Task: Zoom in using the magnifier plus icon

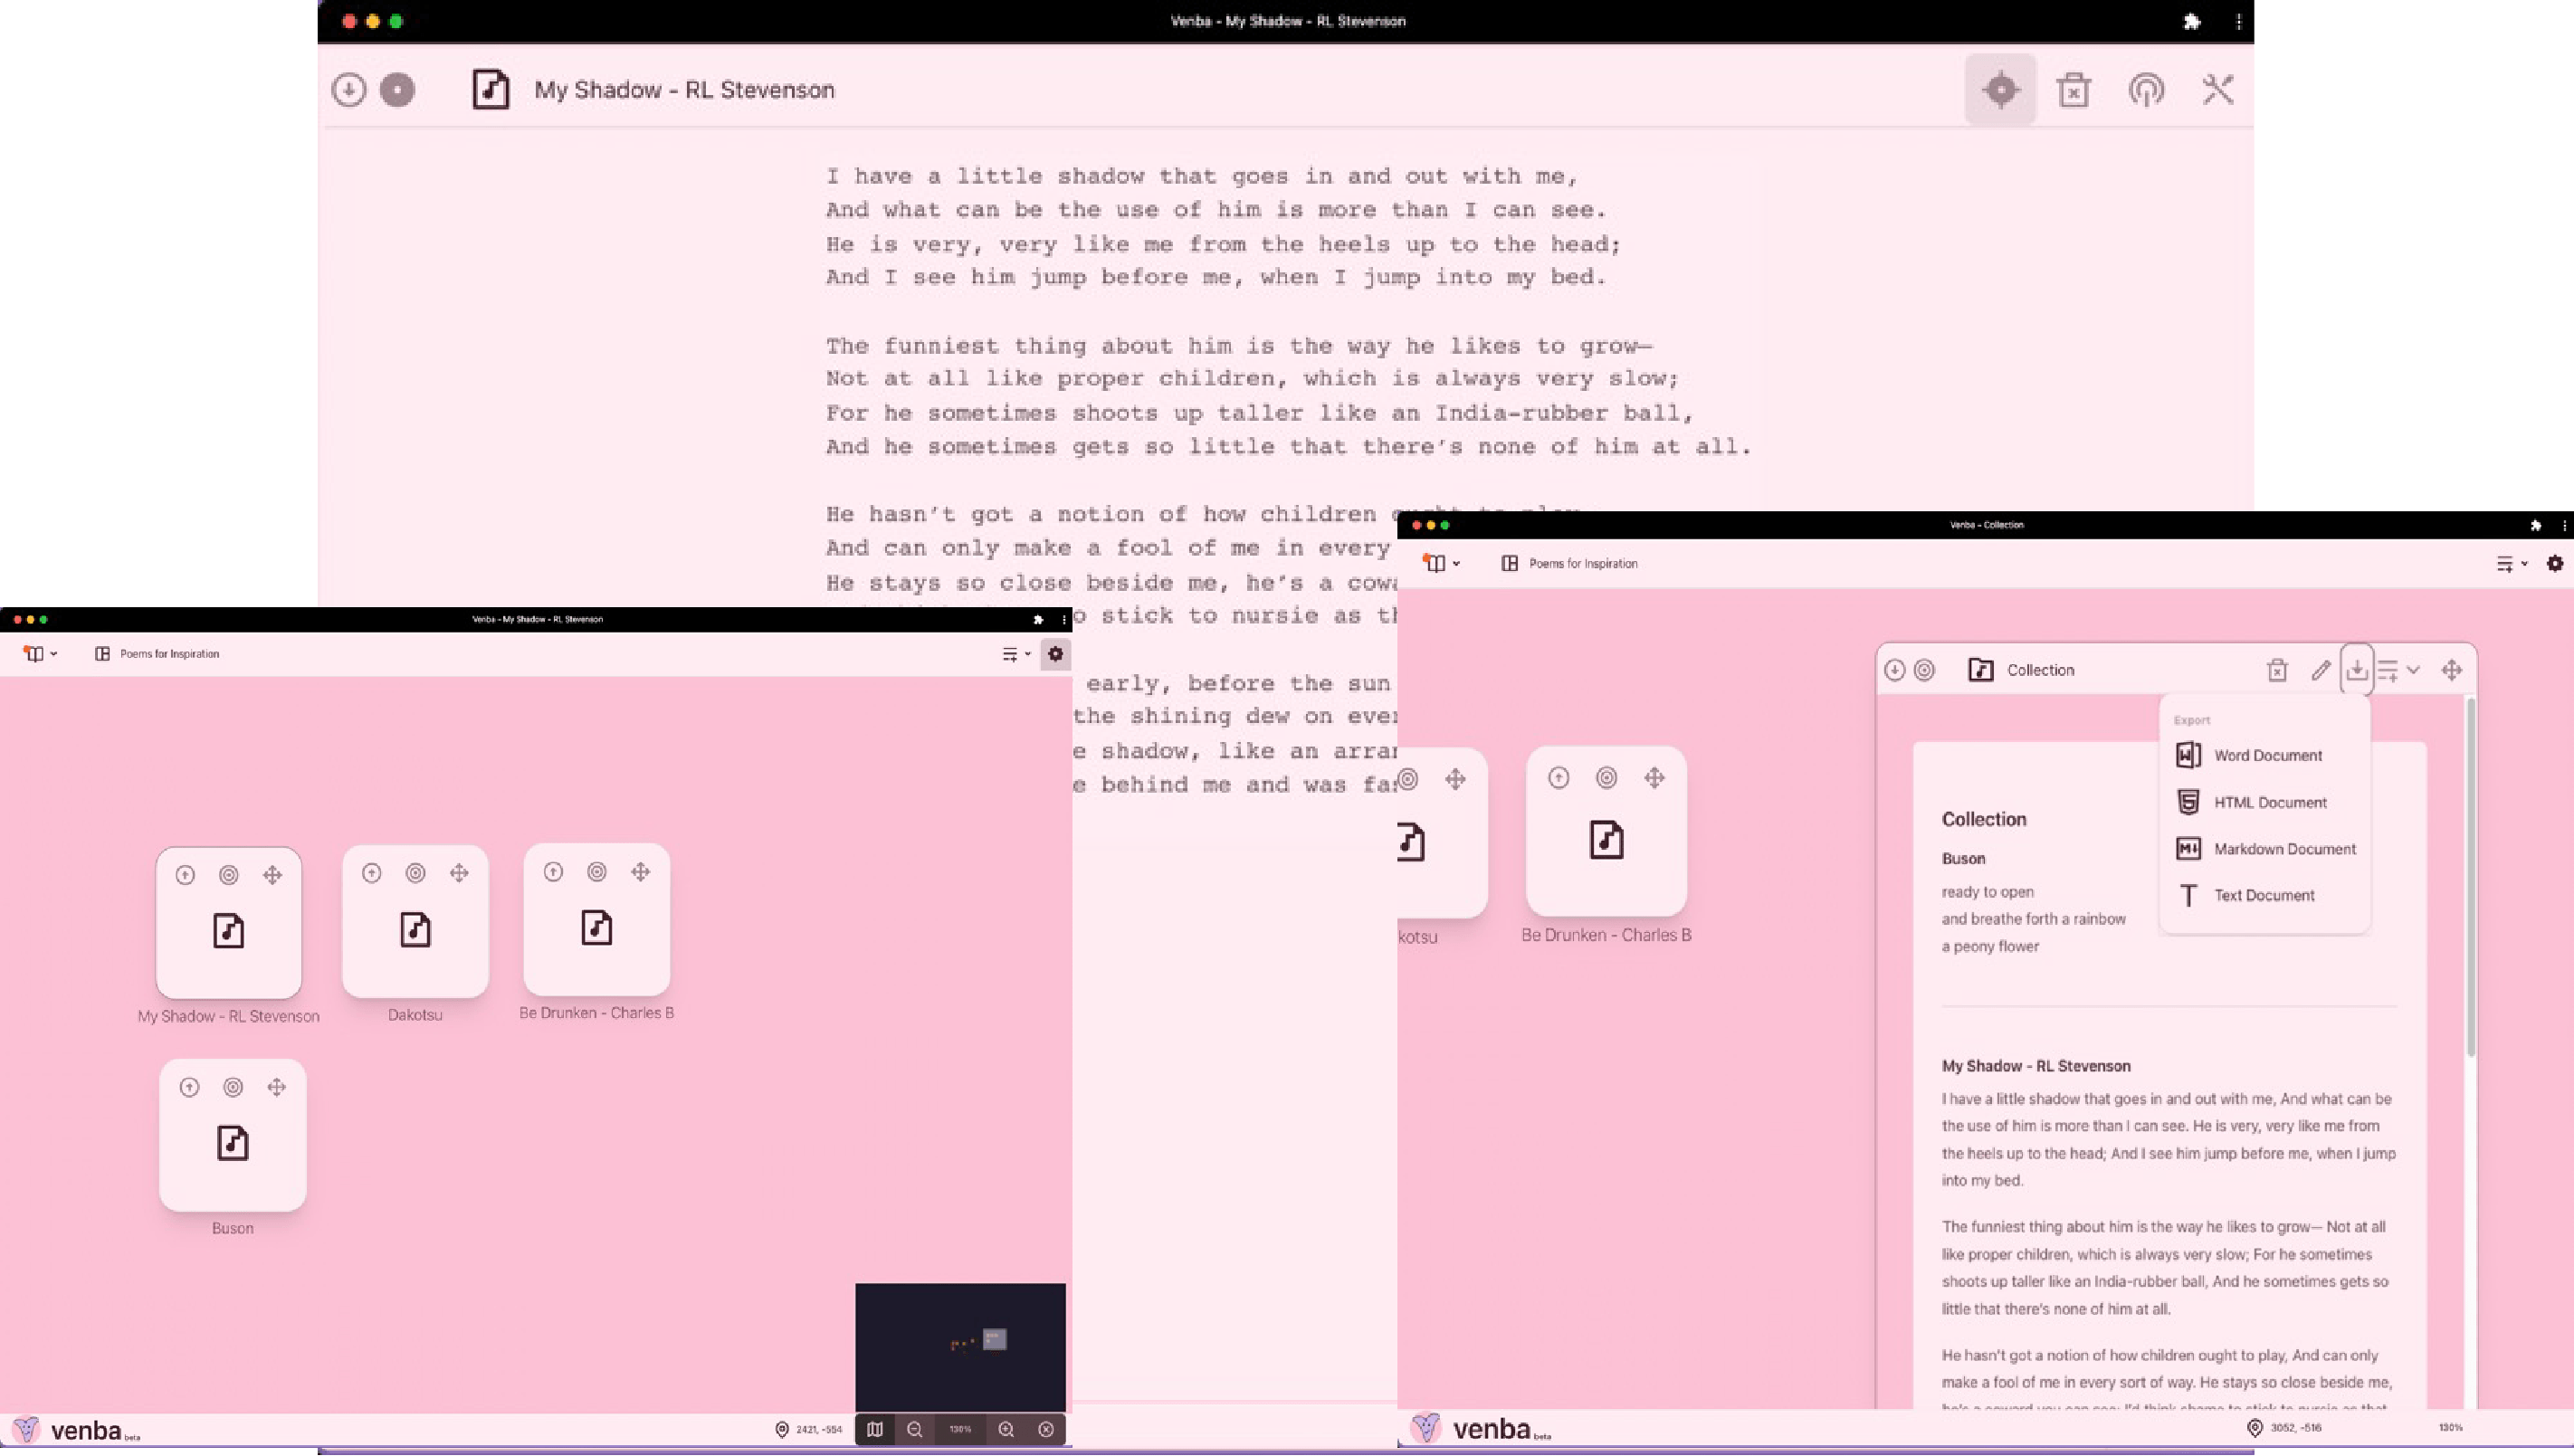Action: pos(1006,1430)
